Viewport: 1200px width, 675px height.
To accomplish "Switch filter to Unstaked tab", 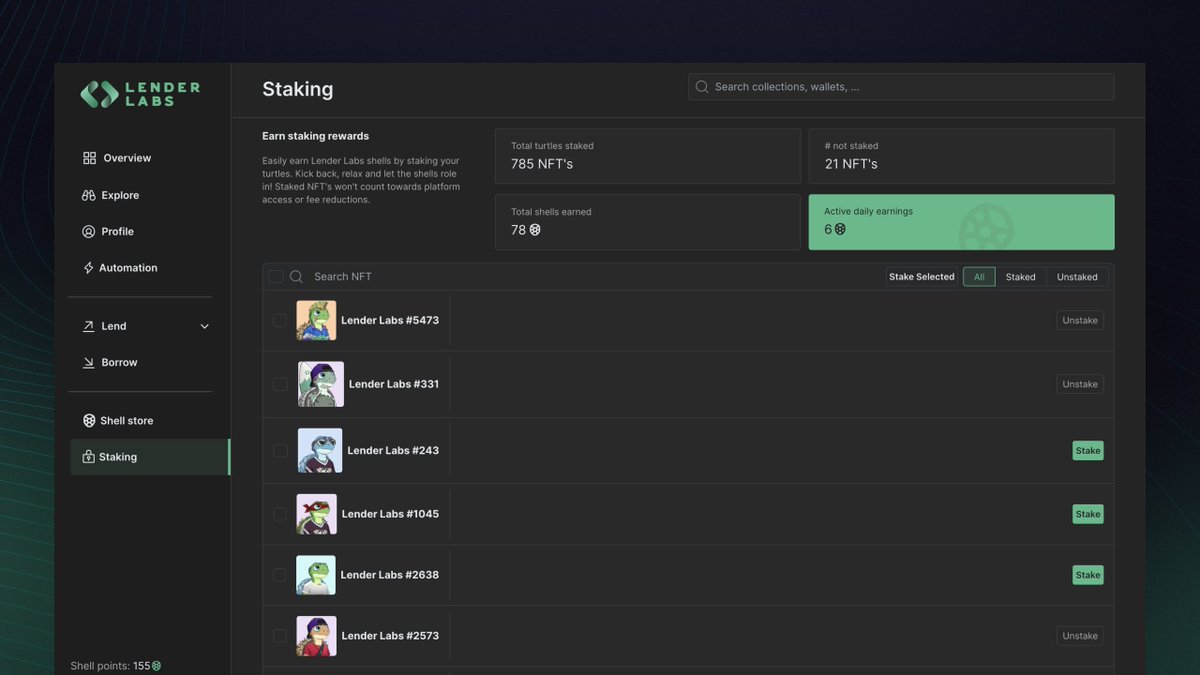I will point(1077,277).
